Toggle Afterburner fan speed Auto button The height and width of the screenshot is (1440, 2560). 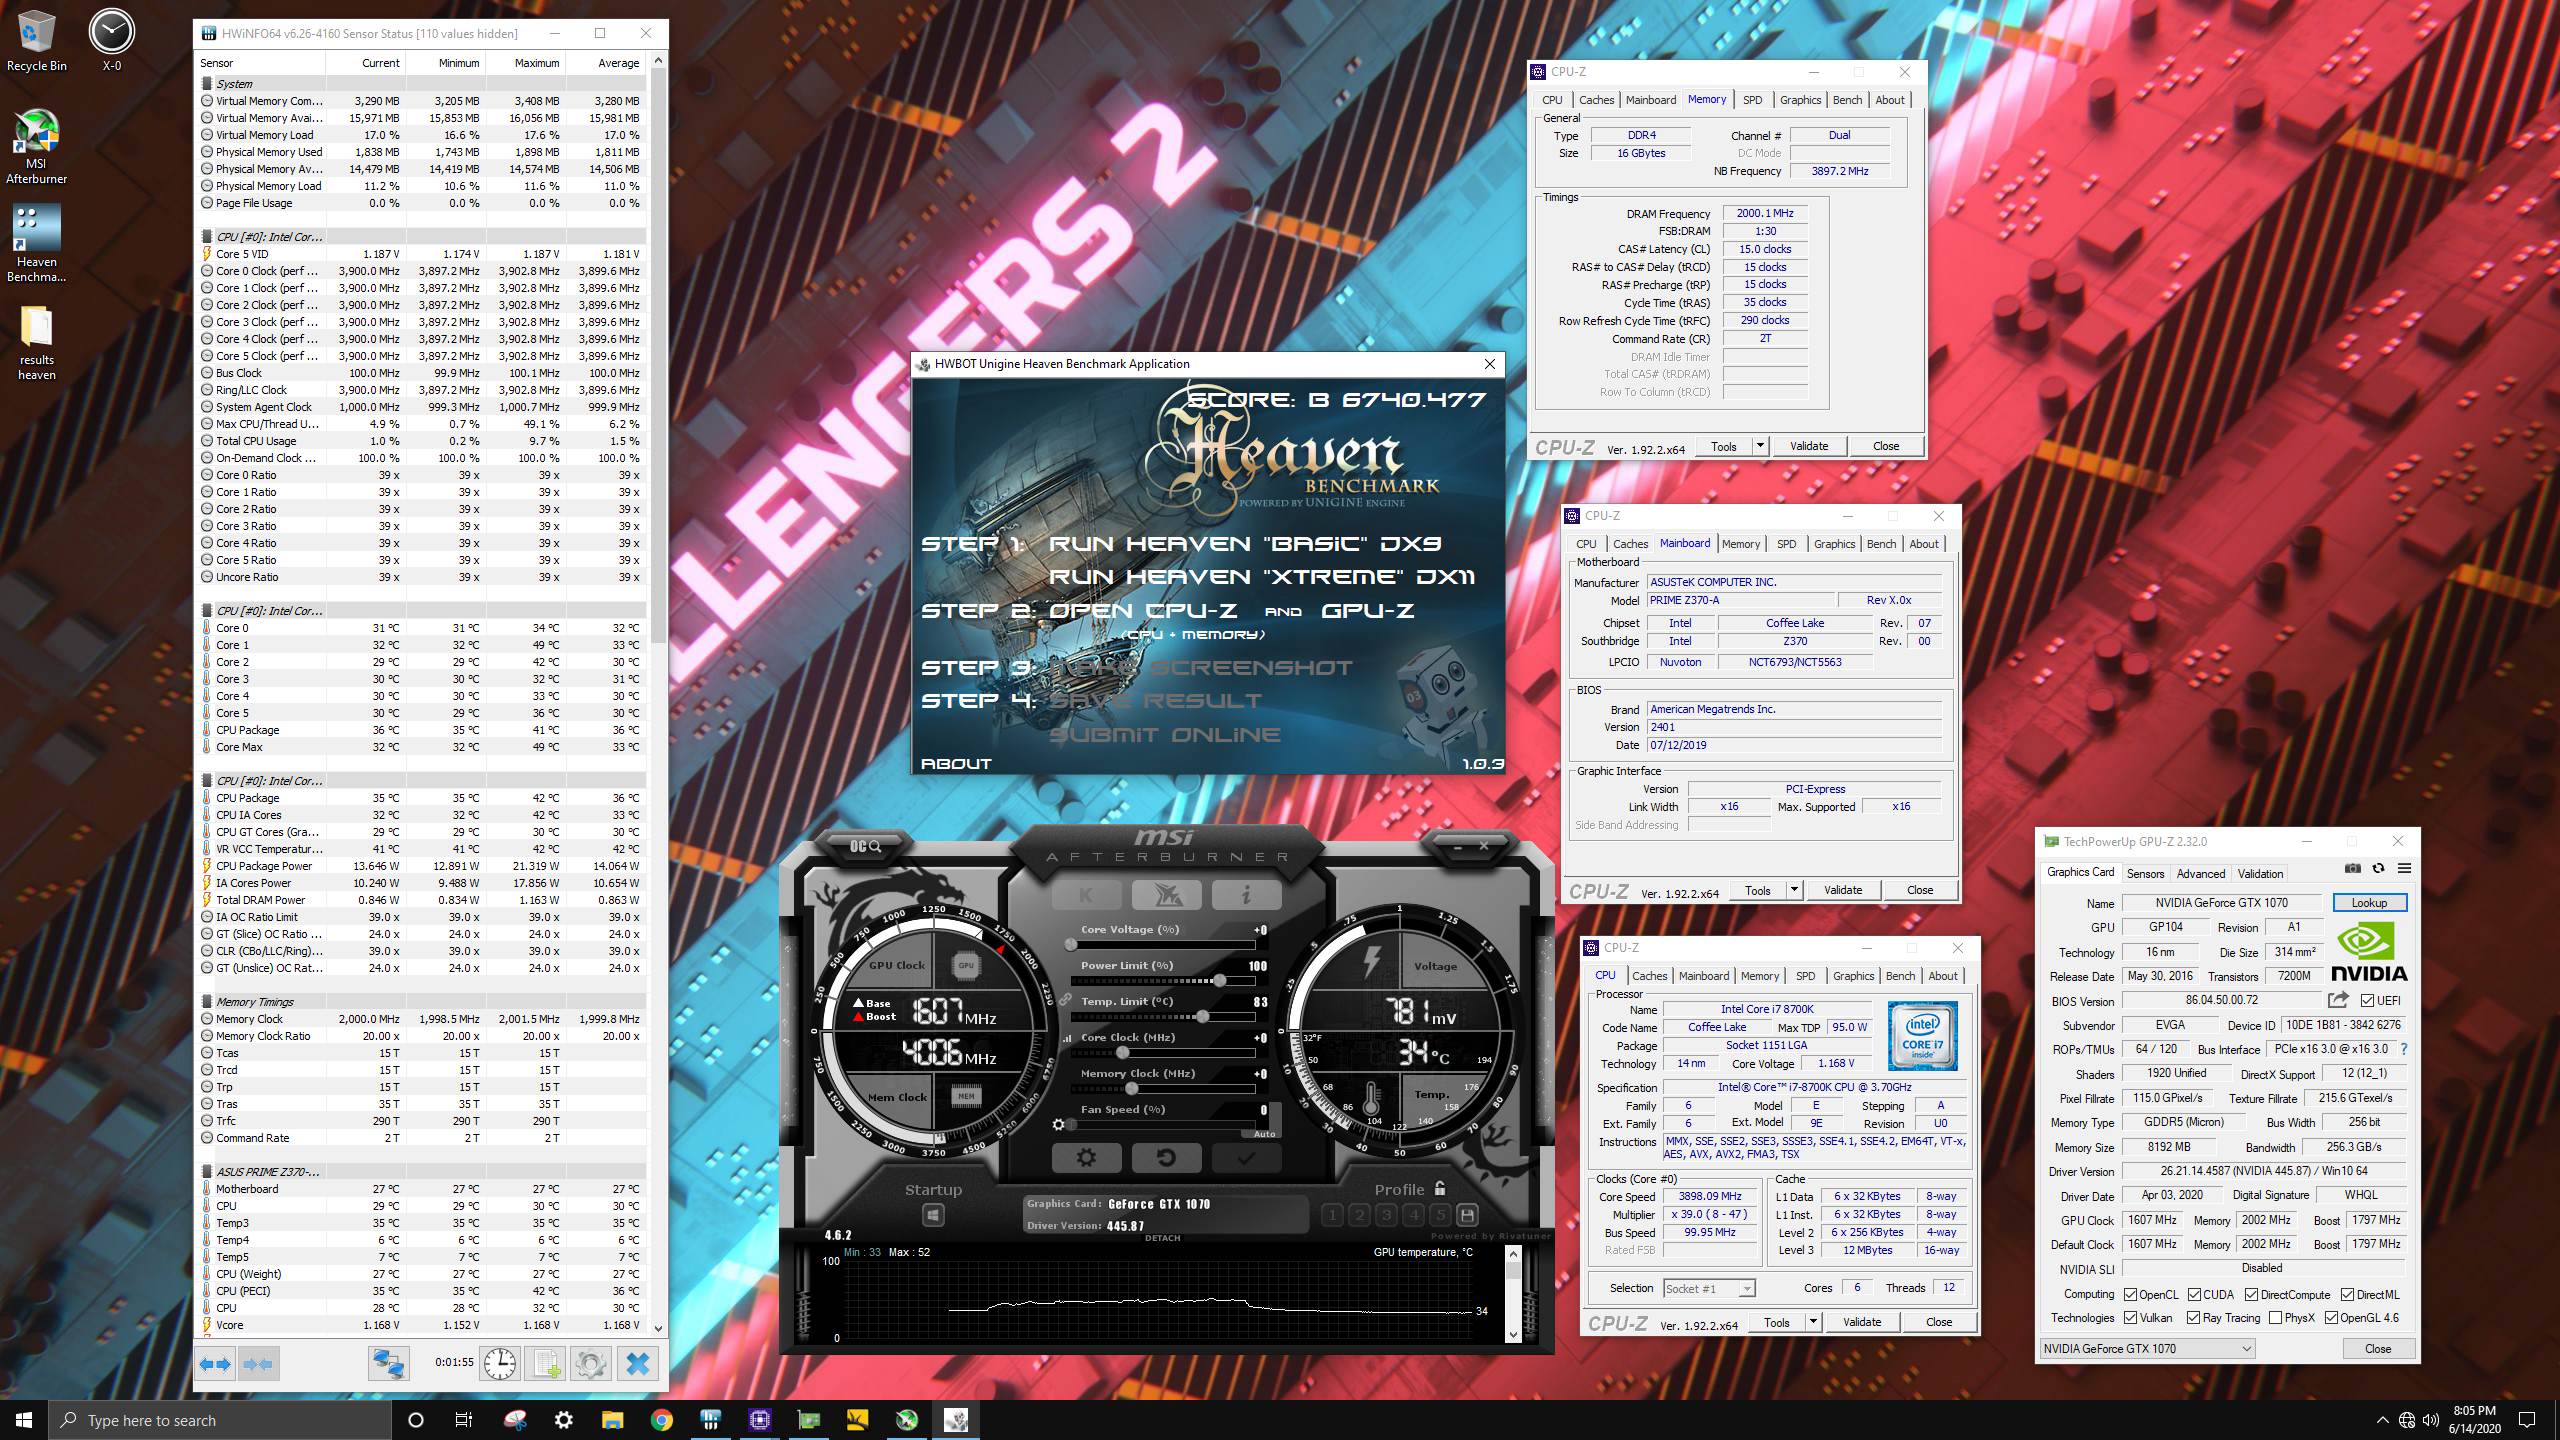(x=1264, y=1134)
